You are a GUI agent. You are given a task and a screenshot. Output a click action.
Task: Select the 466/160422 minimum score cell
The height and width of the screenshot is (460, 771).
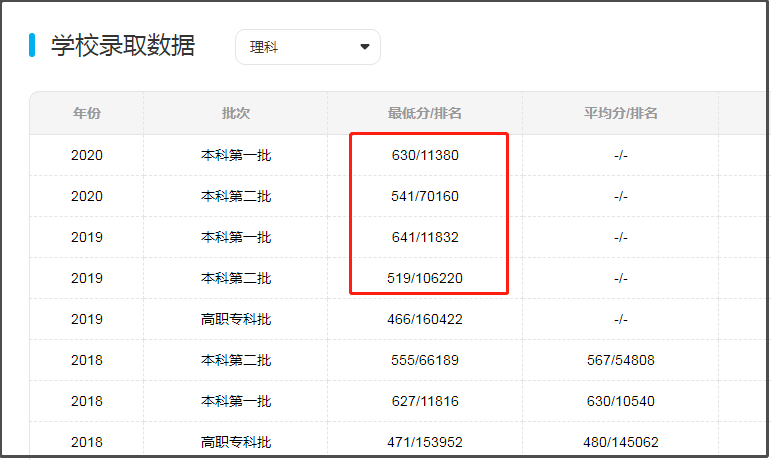[x=425, y=319]
